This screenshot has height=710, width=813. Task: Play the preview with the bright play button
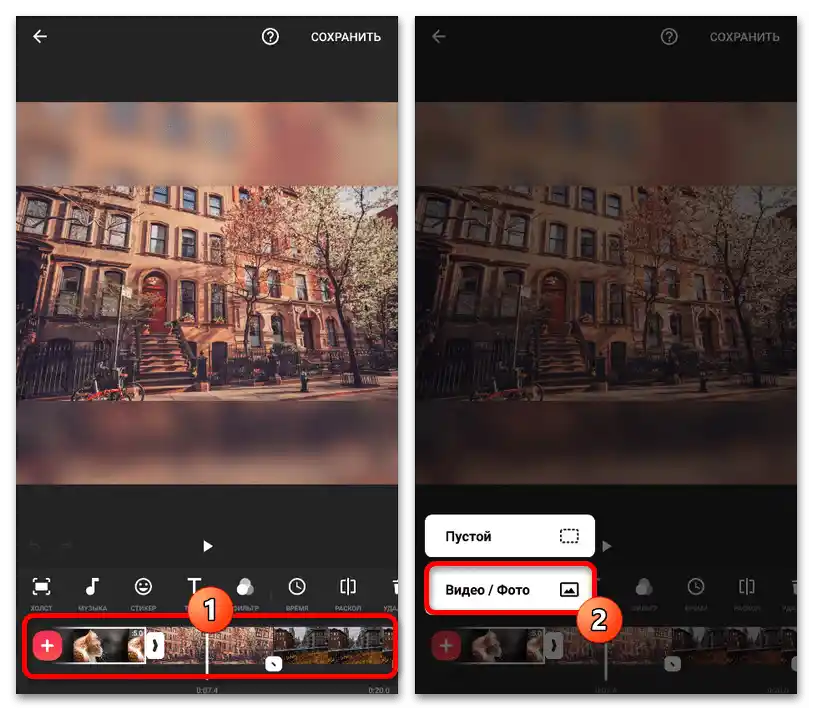(x=207, y=546)
